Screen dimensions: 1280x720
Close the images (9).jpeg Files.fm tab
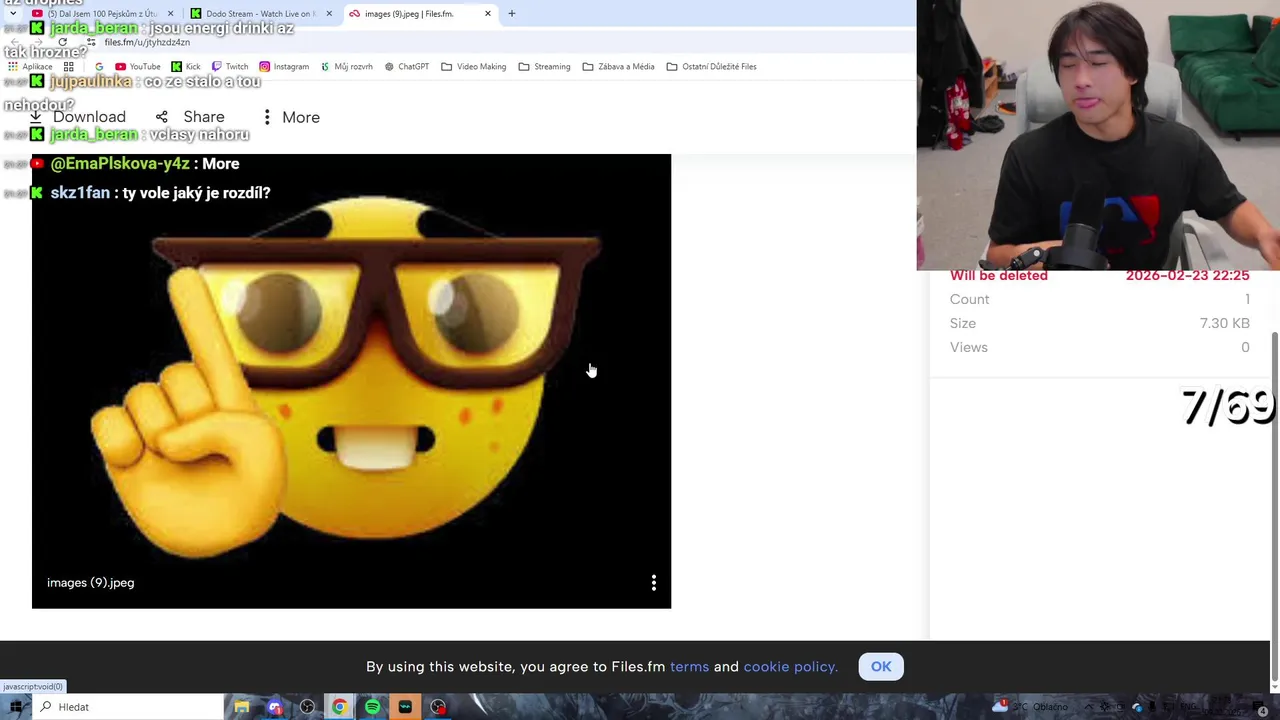point(488,14)
